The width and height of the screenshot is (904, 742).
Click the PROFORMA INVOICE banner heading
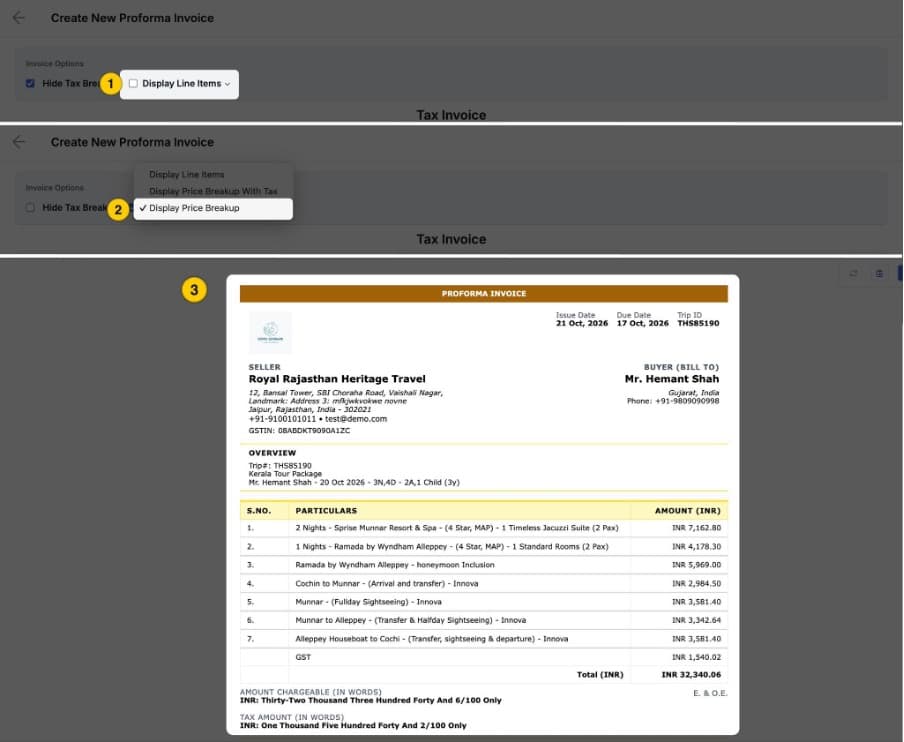(x=484, y=293)
